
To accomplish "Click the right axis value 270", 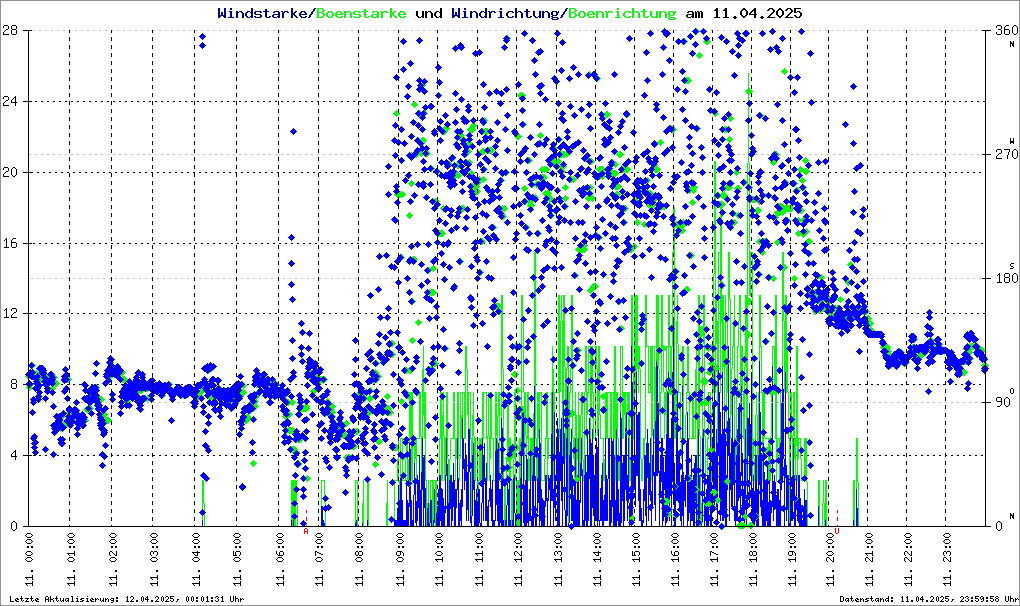I will [x=1006, y=155].
